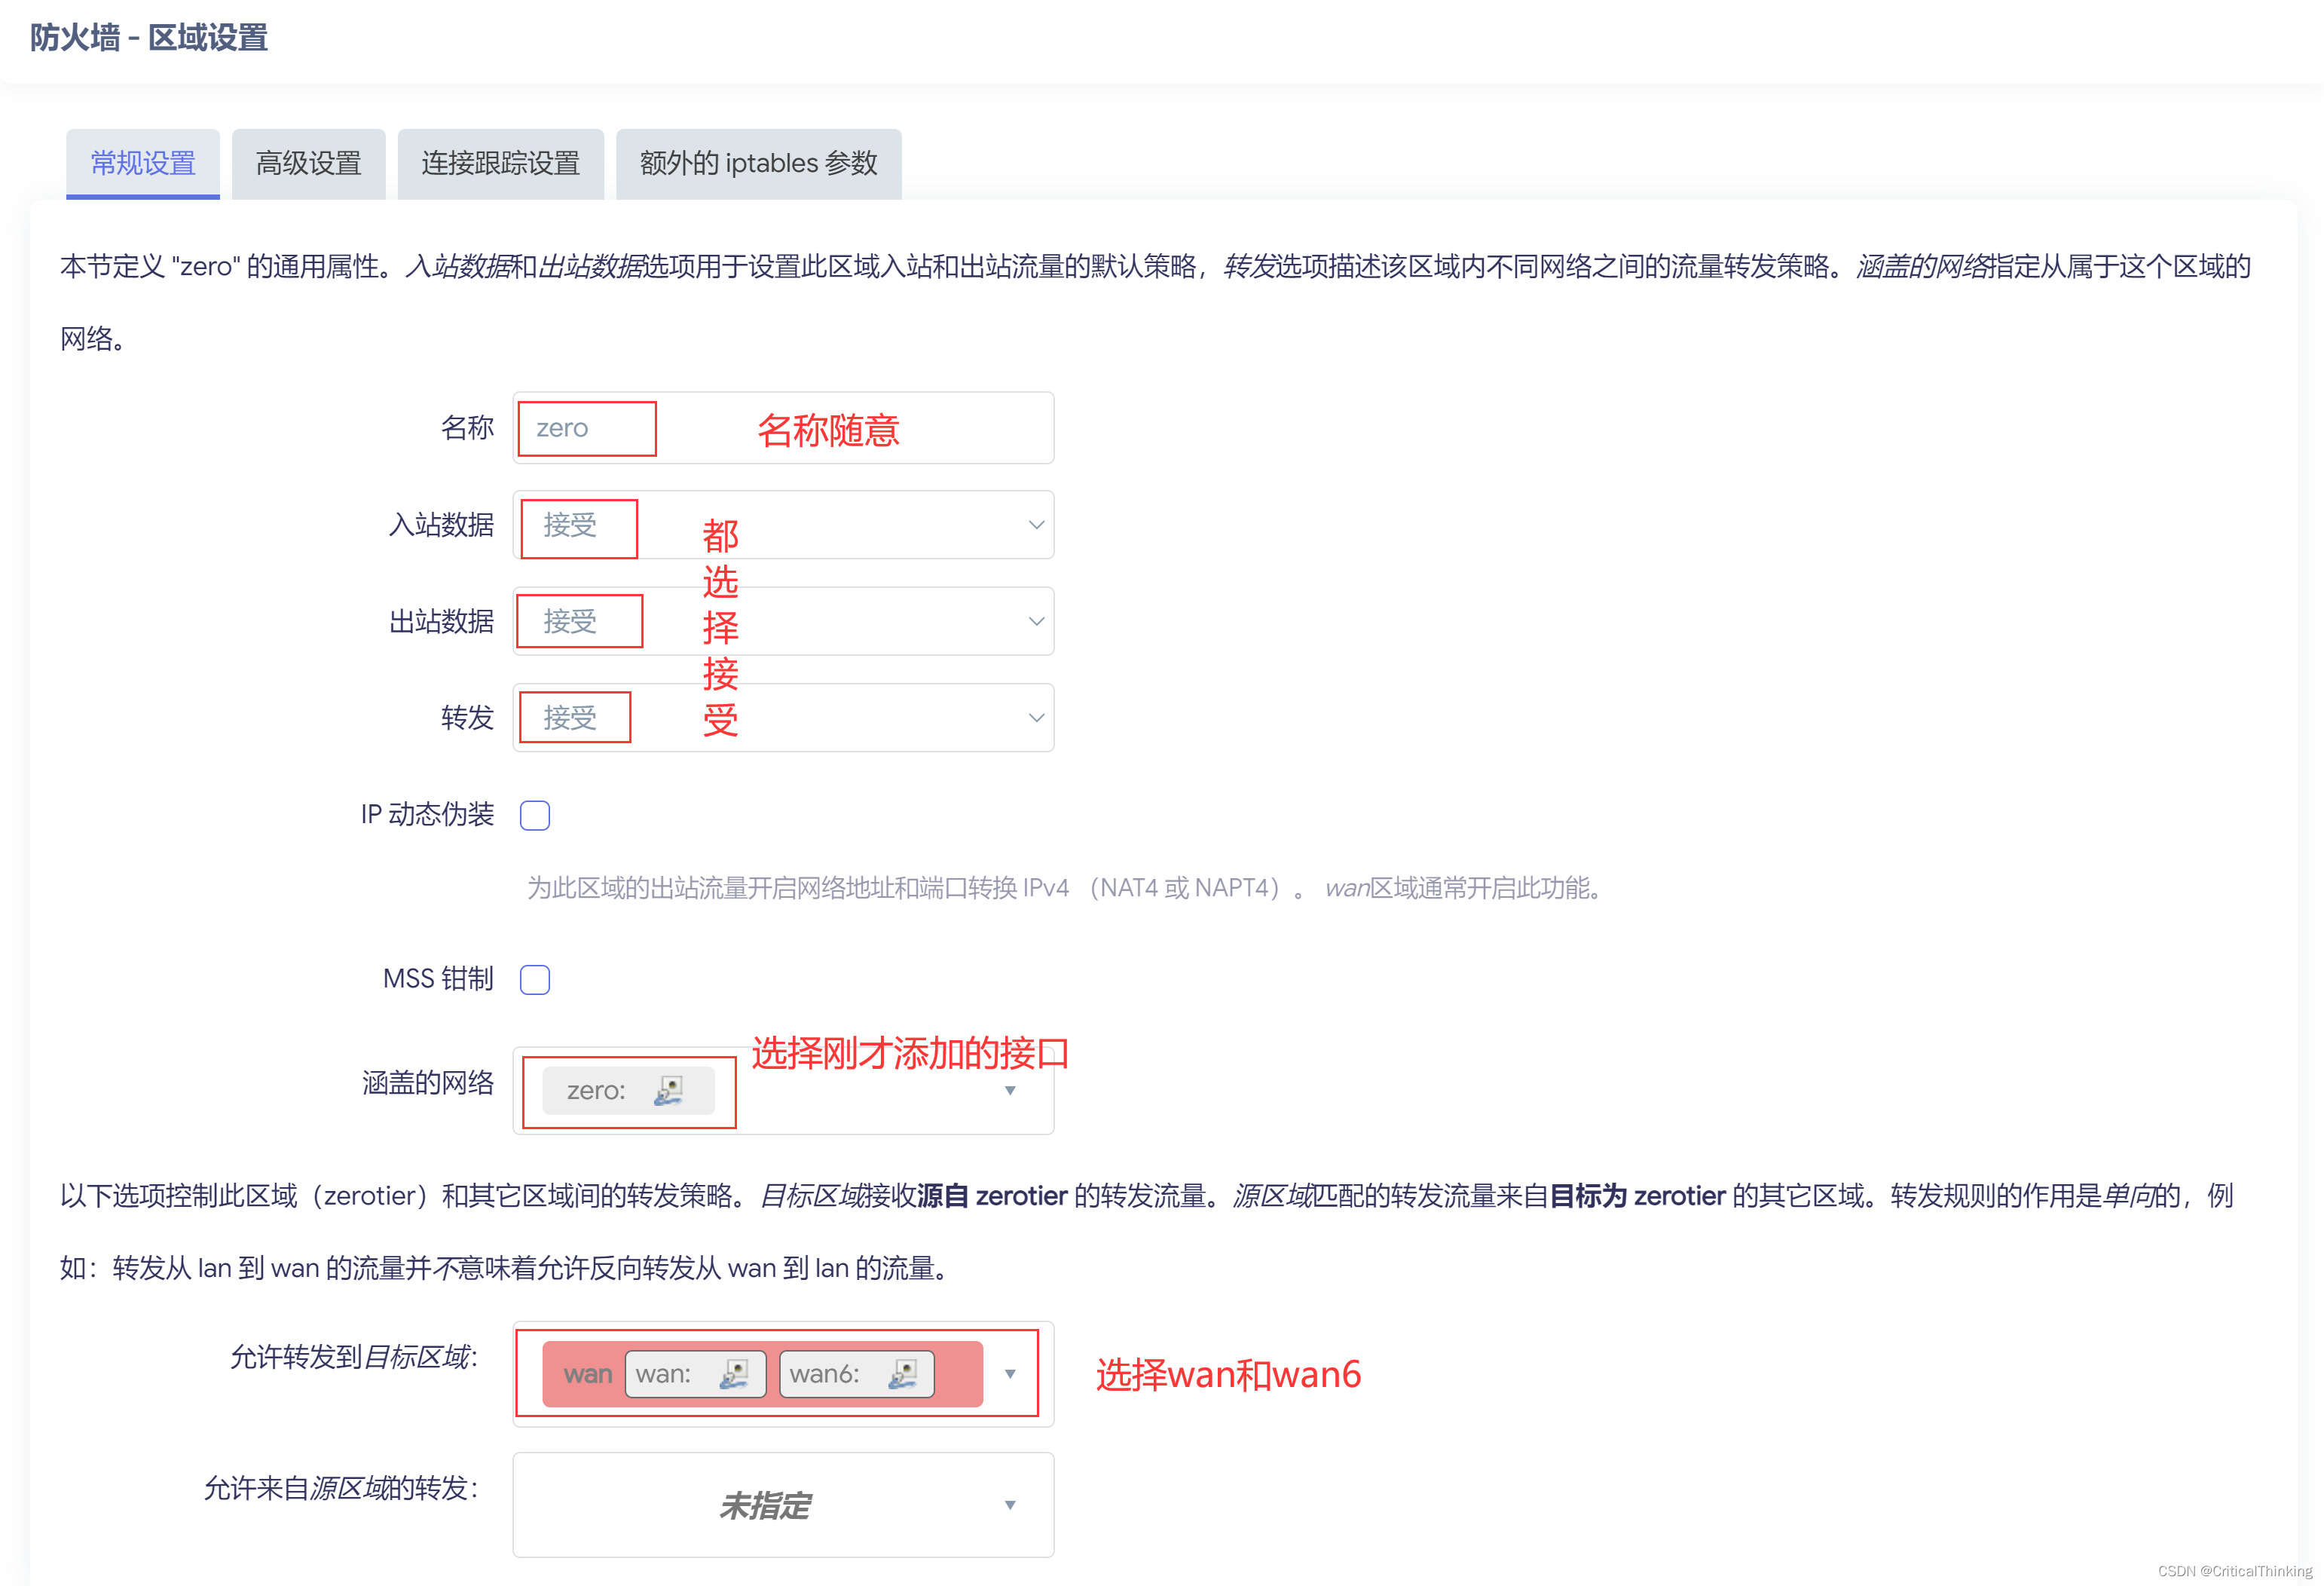2324x1586 pixels.
Task: Click the wan interface icon
Action: [x=734, y=1374]
